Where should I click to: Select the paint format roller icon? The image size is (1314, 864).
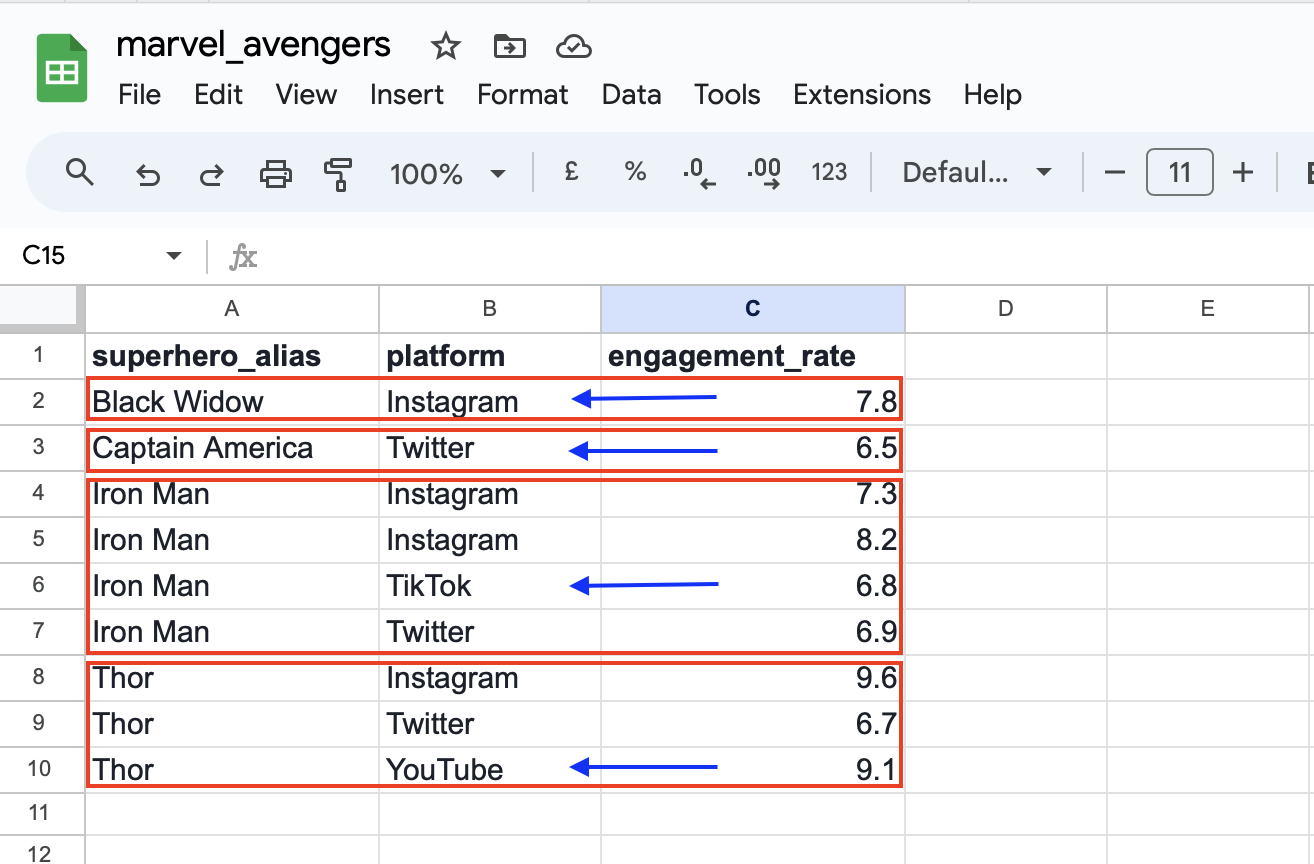tap(338, 174)
